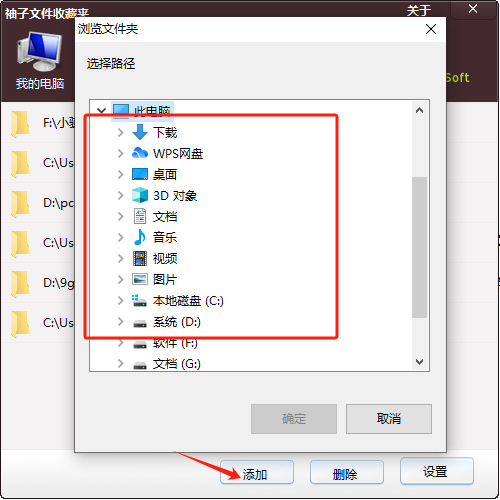Viewport: 500px width, 500px height.
Task: Select the 本地磁盘 (C:) drive icon
Action: click(x=139, y=300)
